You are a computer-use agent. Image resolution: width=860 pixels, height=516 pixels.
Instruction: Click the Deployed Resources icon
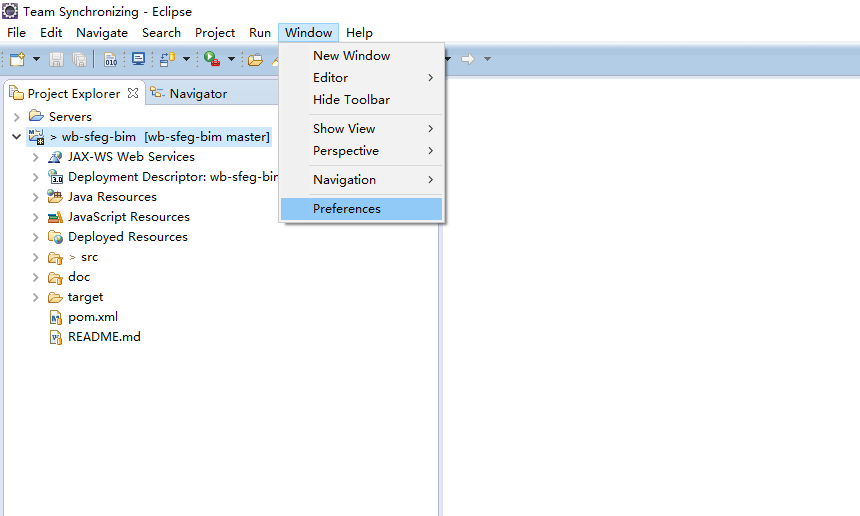coord(55,237)
